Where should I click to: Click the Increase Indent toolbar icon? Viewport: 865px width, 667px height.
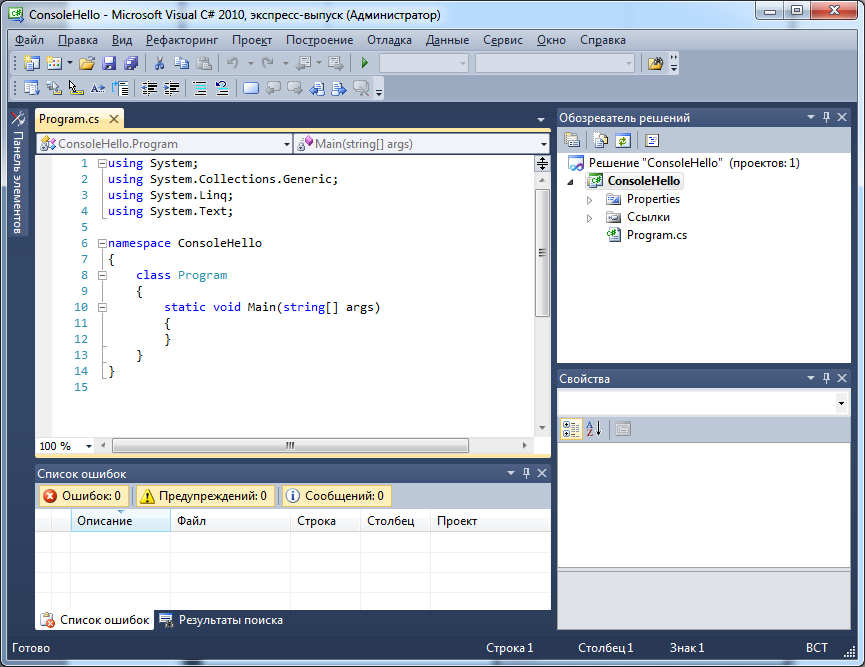click(x=172, y=88)
